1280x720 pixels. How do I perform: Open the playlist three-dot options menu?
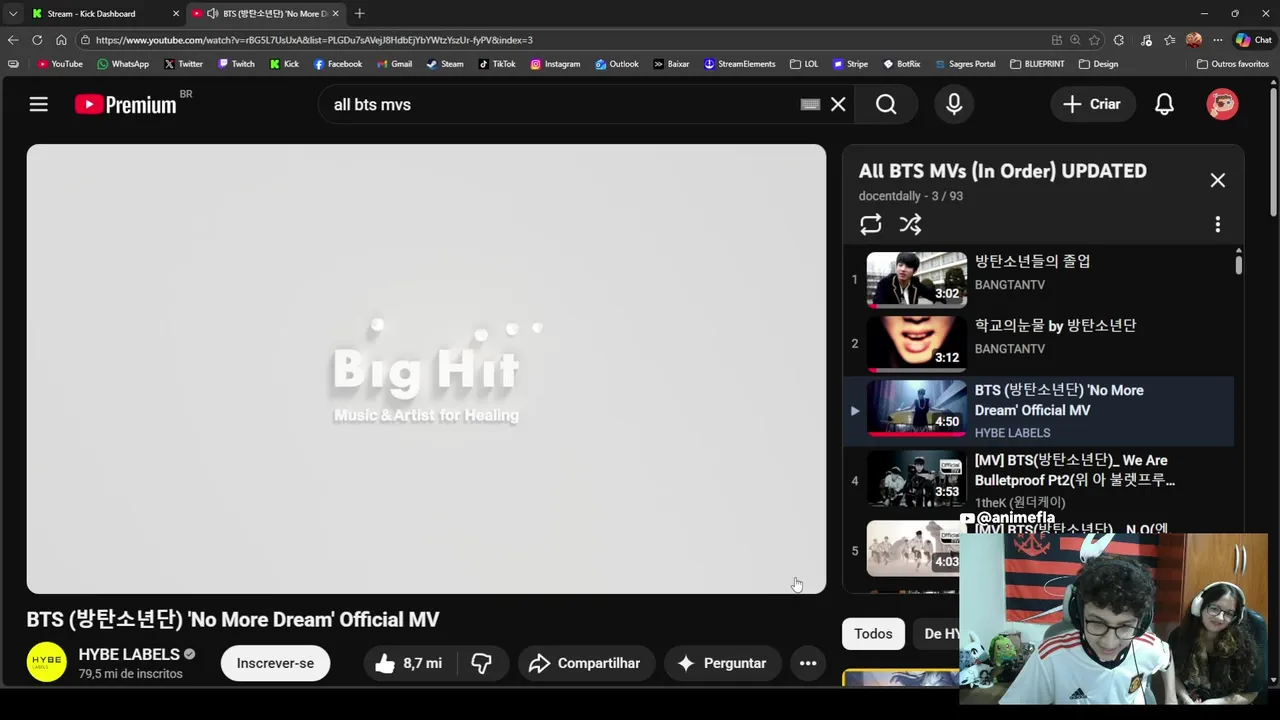pyautogui.click(x=1217, y=224)
